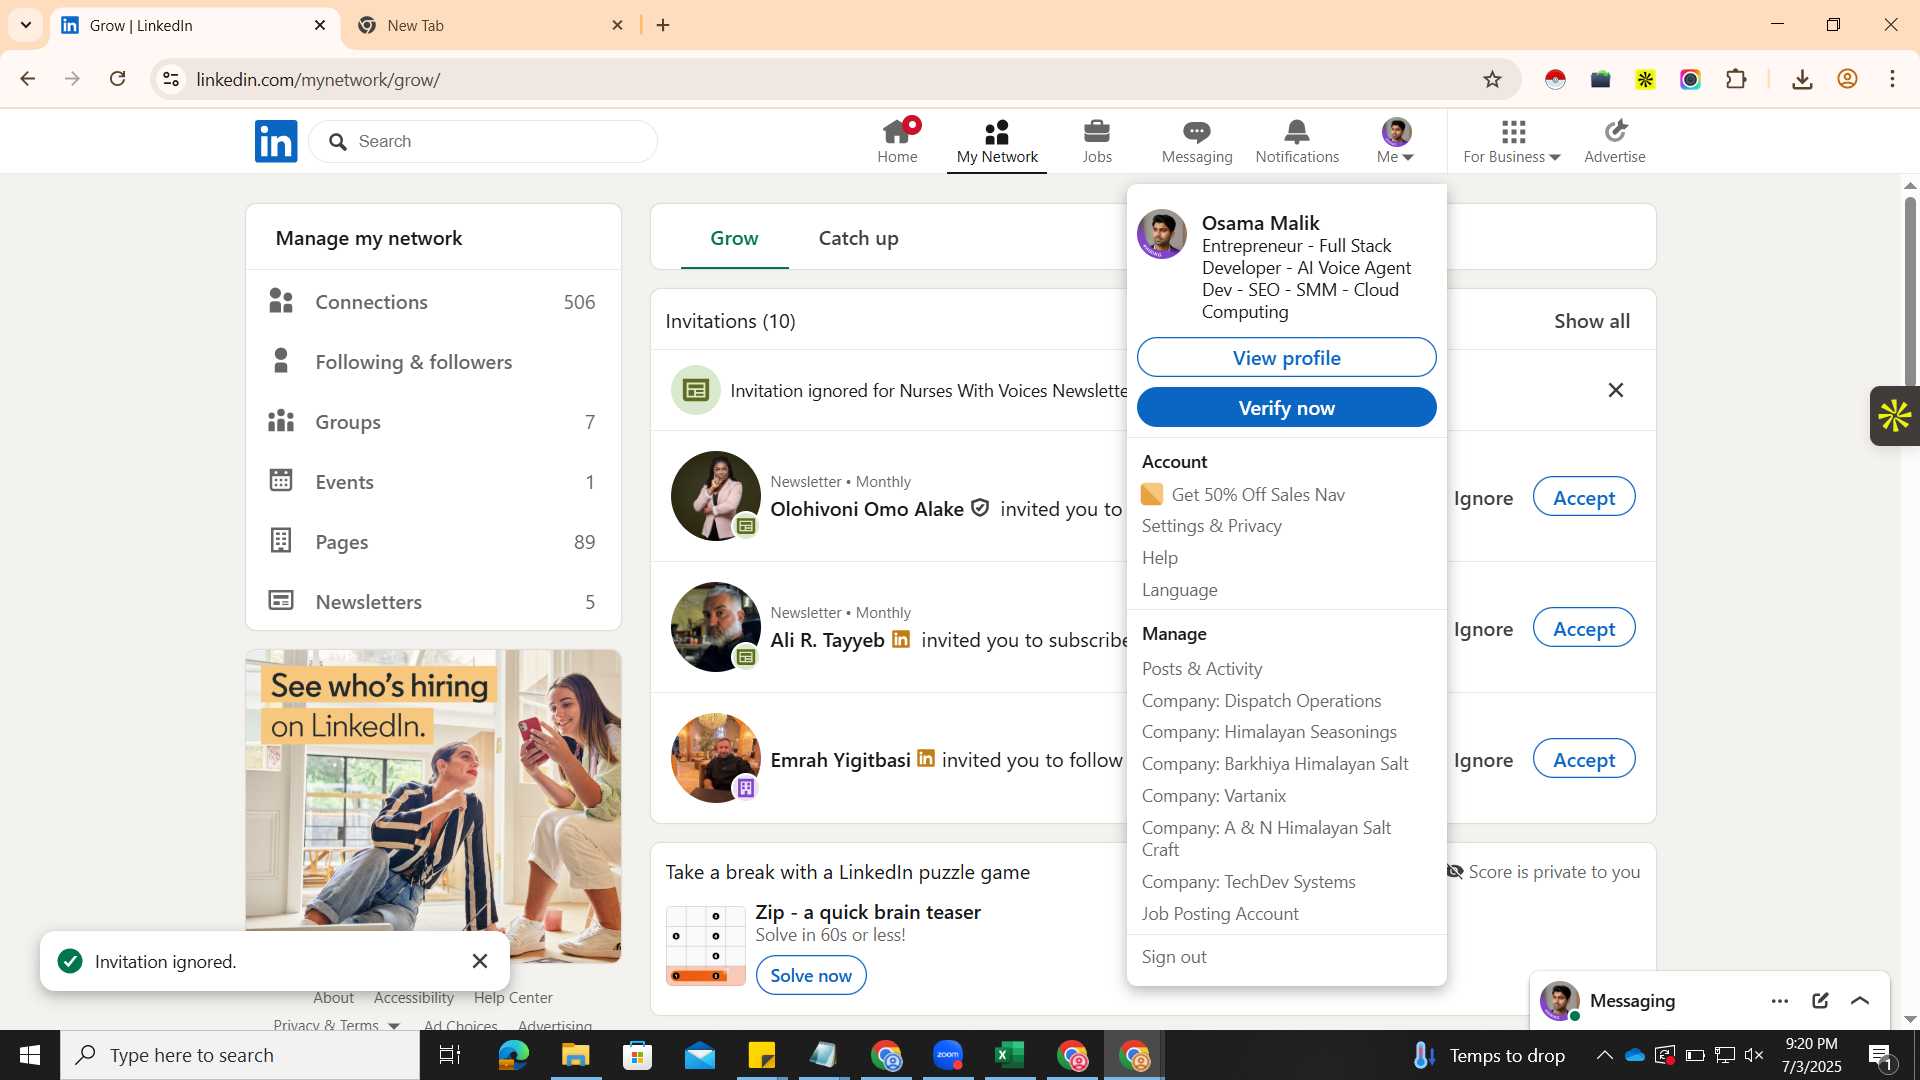Viewport: 1920px width, 1080px height.
Task: Open Chrome profile avatar icon
Action: [1847, 79]
